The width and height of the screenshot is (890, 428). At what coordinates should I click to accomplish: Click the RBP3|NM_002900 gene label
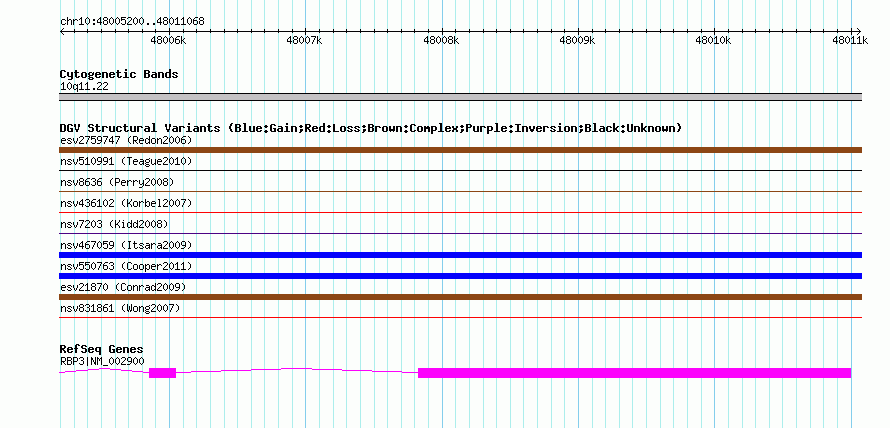[x=102, y=361]
